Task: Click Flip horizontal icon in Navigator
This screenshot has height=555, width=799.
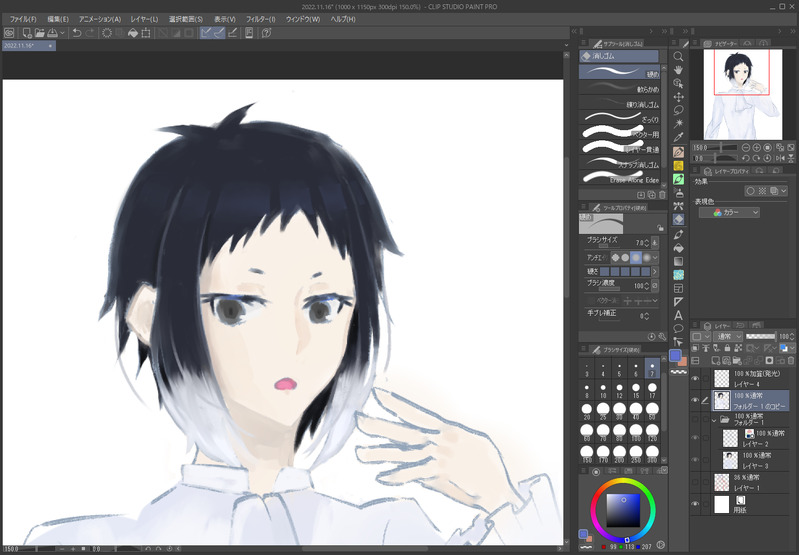Action: 780,158
